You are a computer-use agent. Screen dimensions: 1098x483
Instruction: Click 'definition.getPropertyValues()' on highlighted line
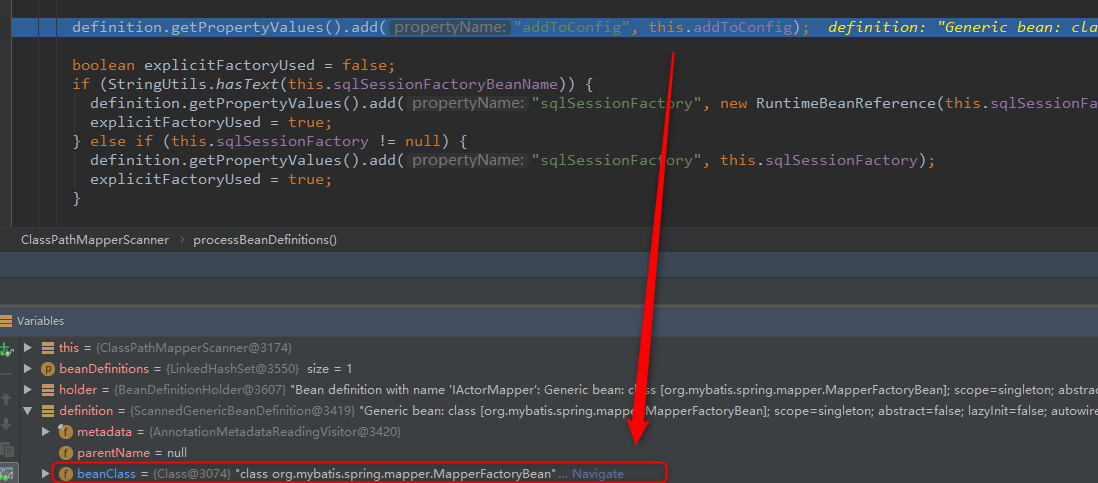(207, 27)
